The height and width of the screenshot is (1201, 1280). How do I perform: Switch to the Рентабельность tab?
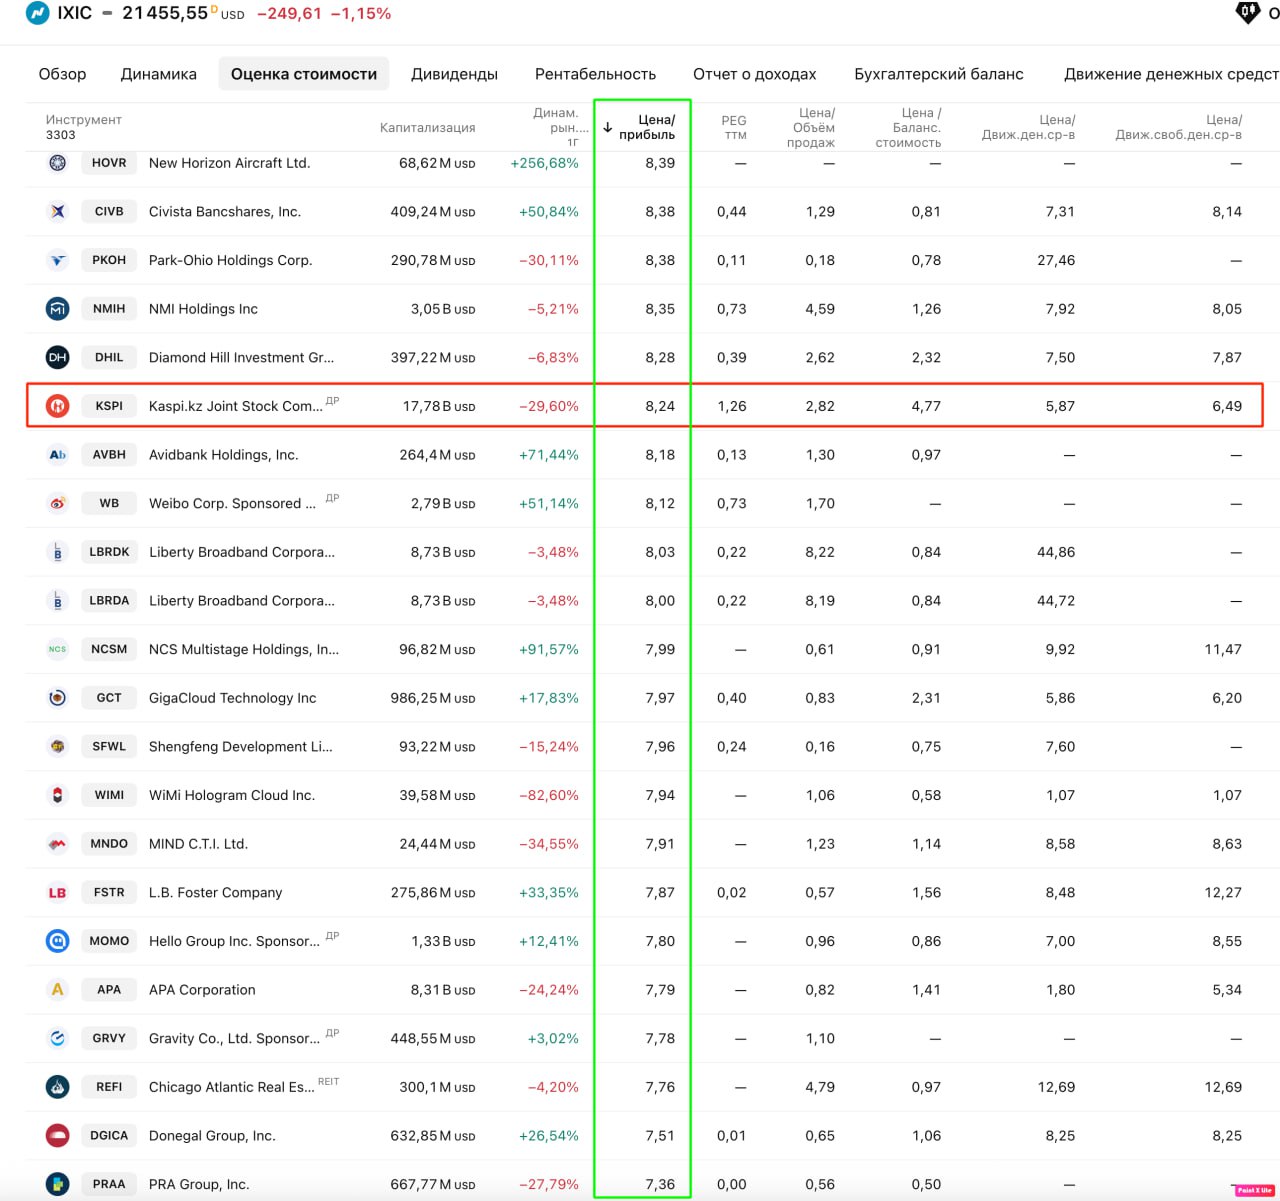[x=595, y=74]
